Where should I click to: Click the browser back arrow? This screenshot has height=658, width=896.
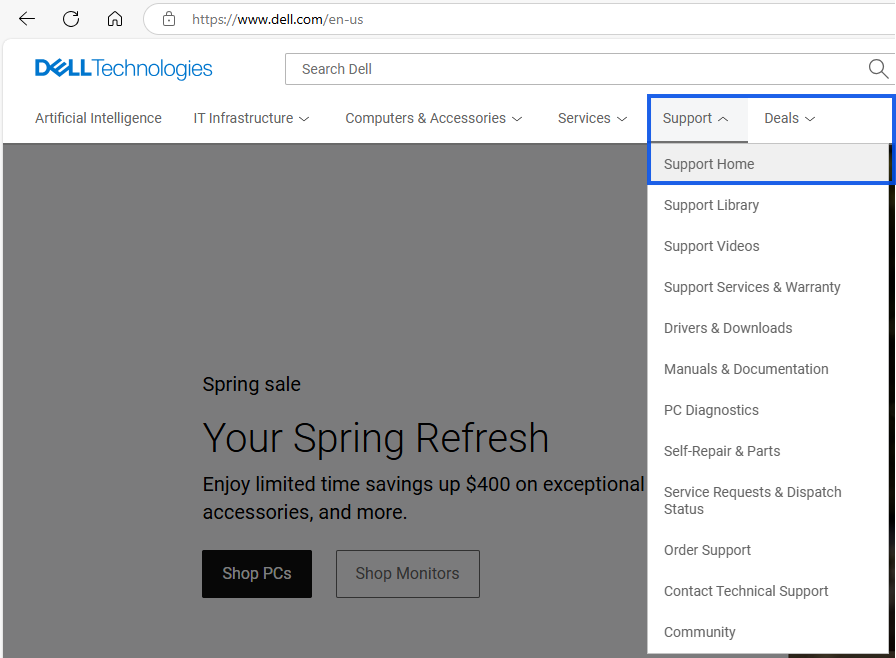26,18
